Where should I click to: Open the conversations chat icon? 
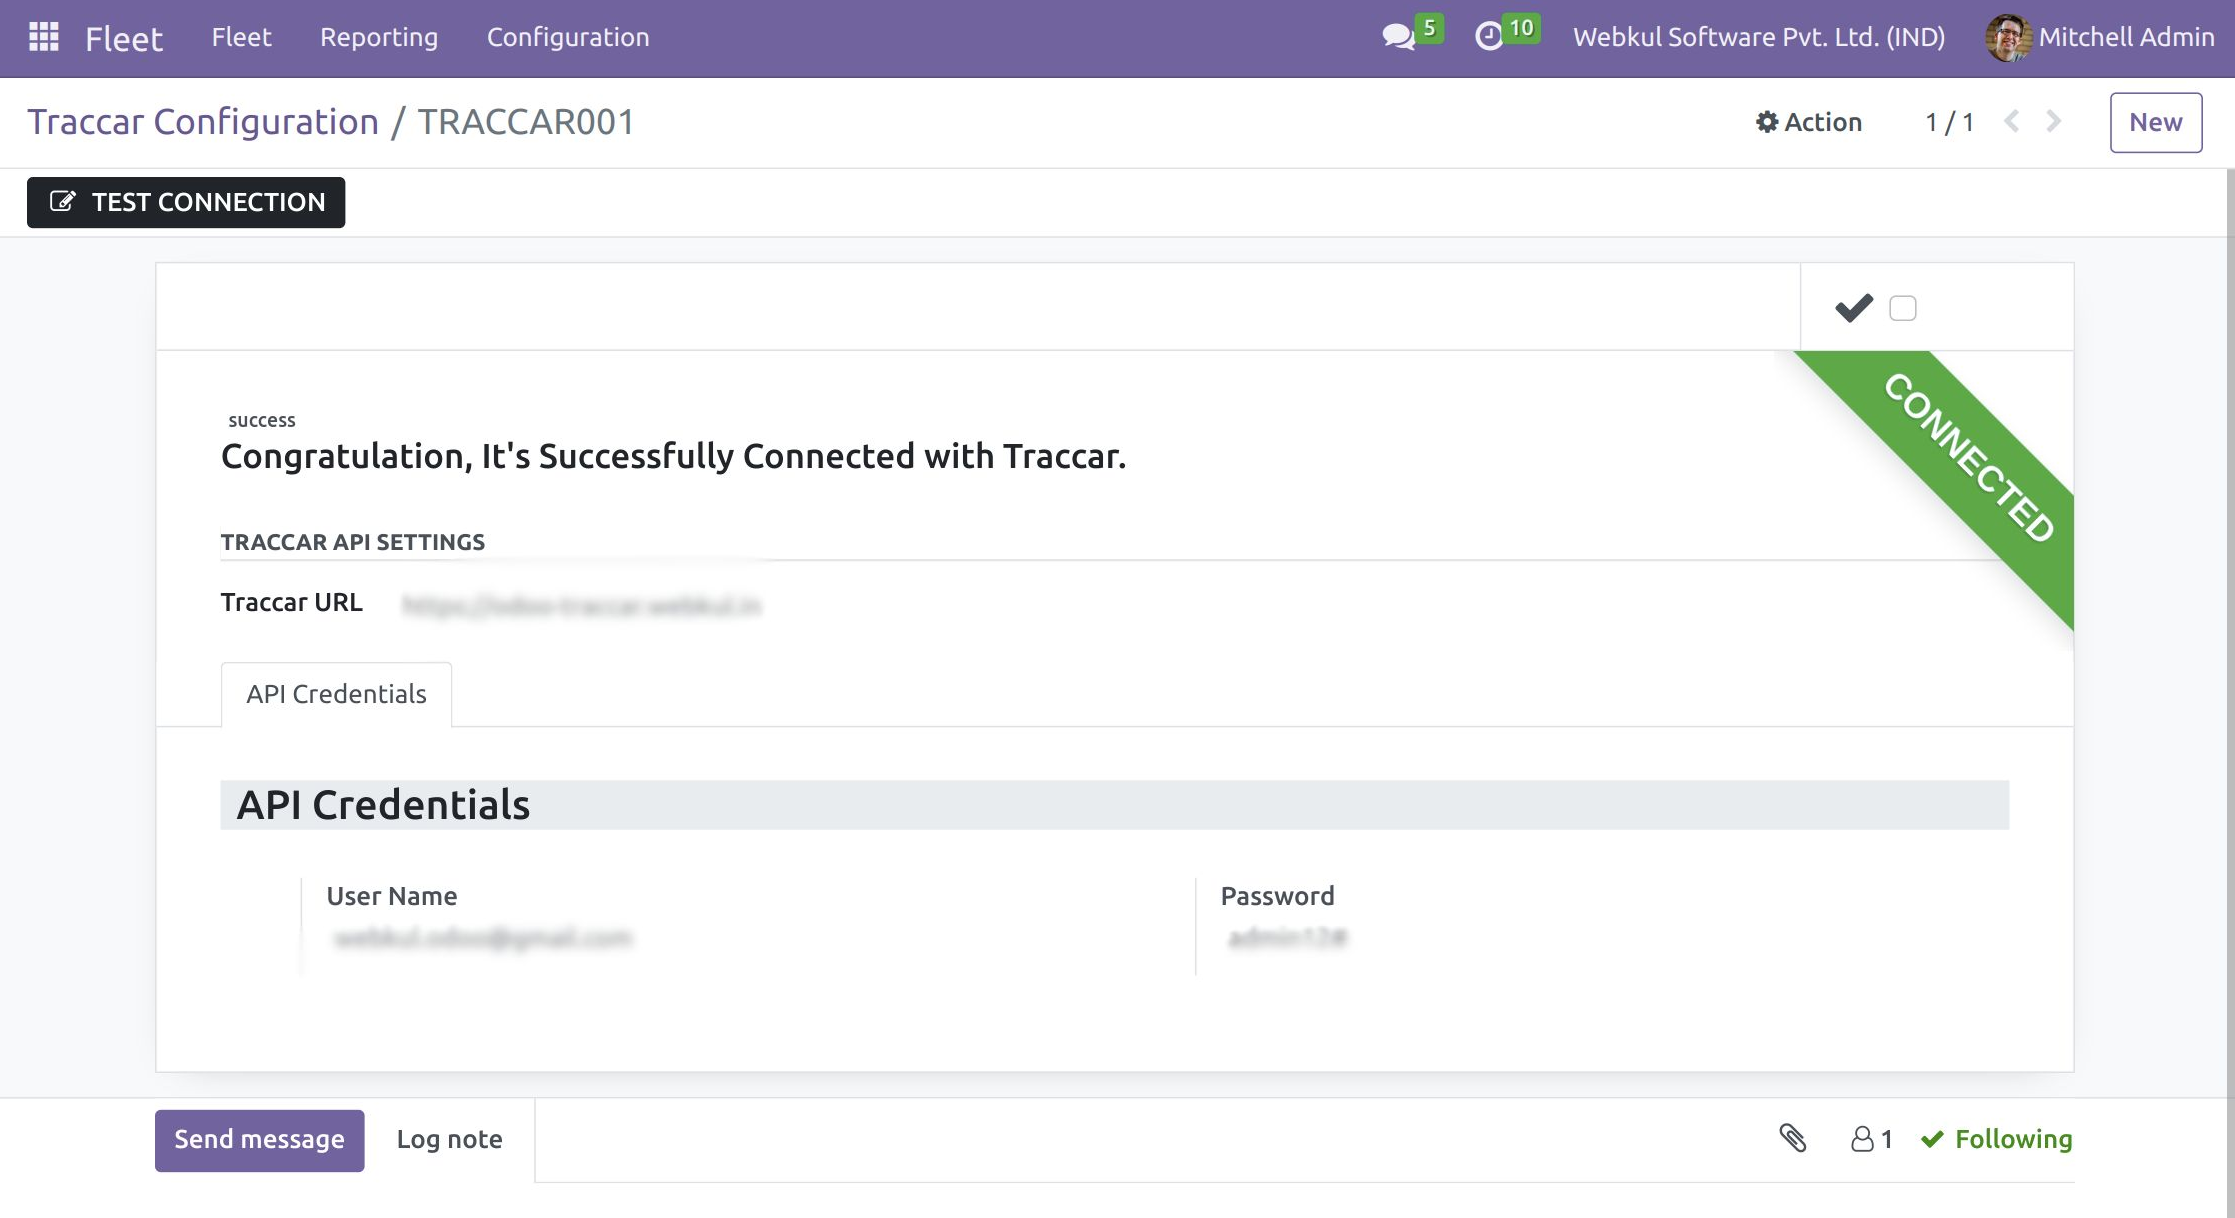coord(1398,37)
